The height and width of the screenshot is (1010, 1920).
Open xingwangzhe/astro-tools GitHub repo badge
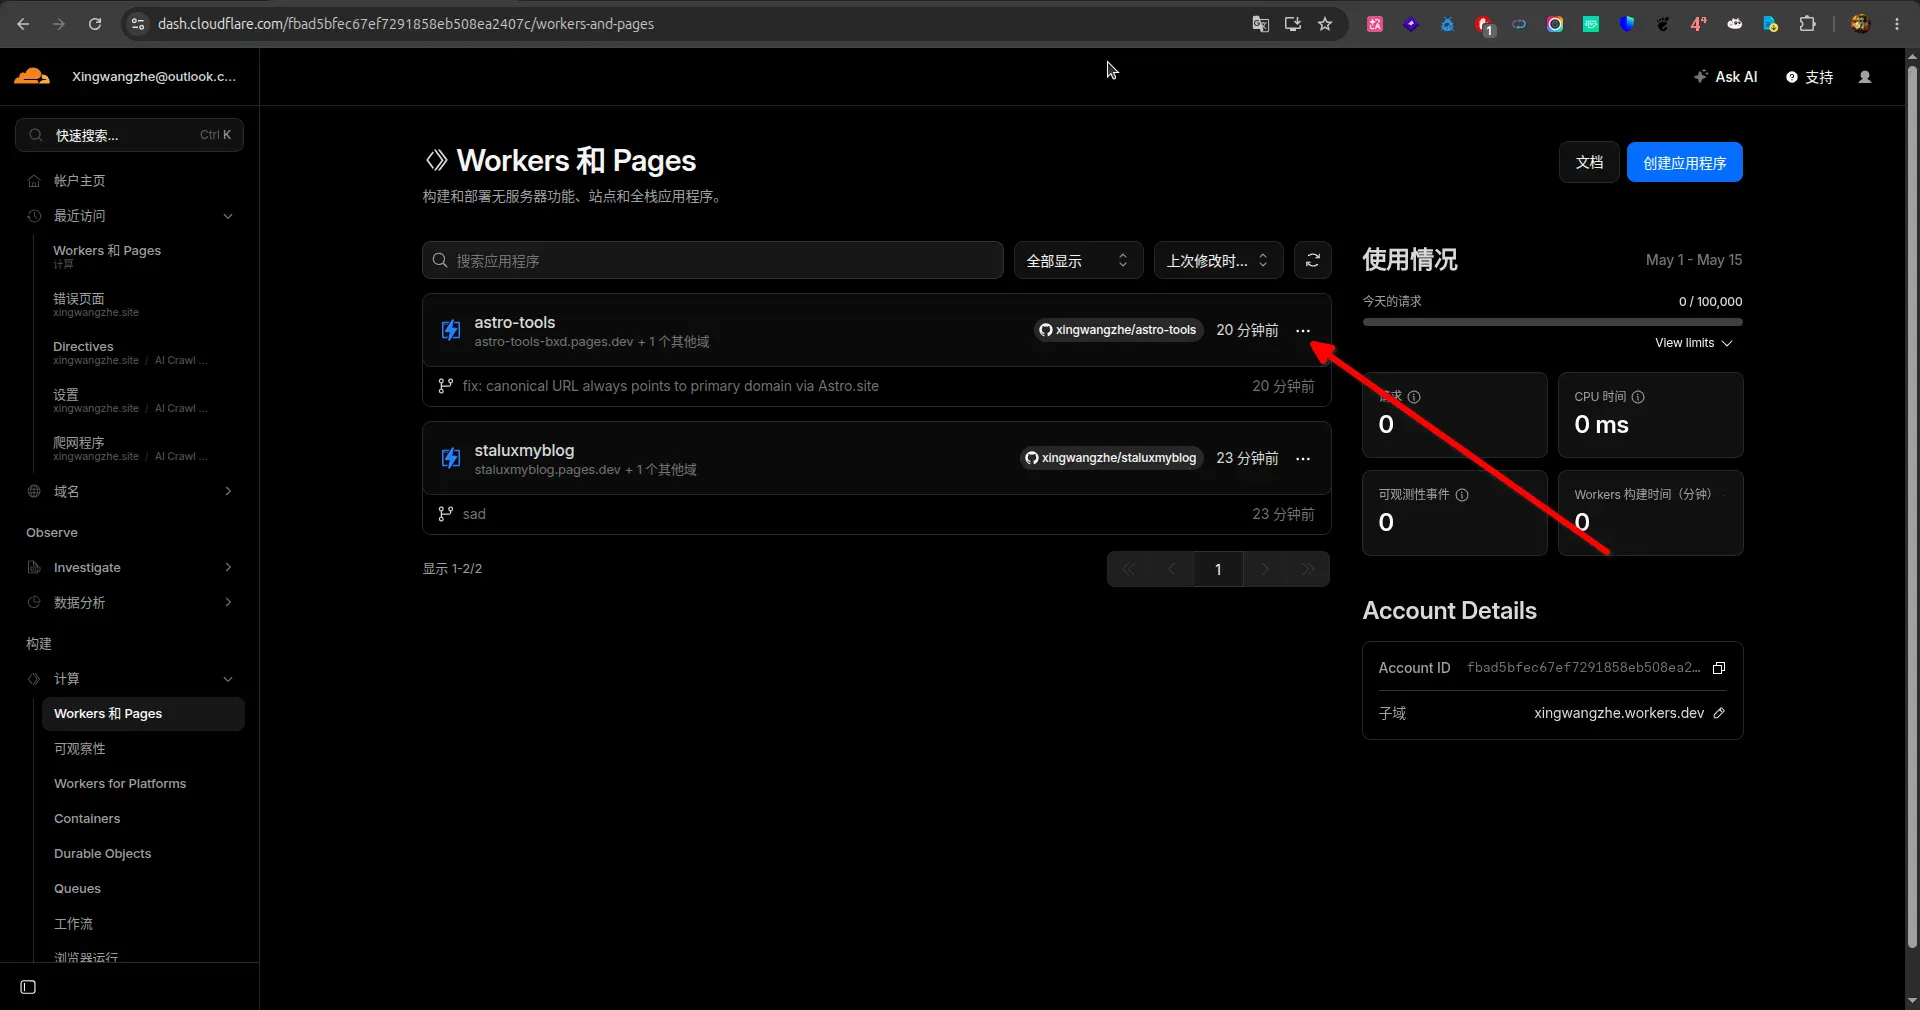tap(1118, 330)
